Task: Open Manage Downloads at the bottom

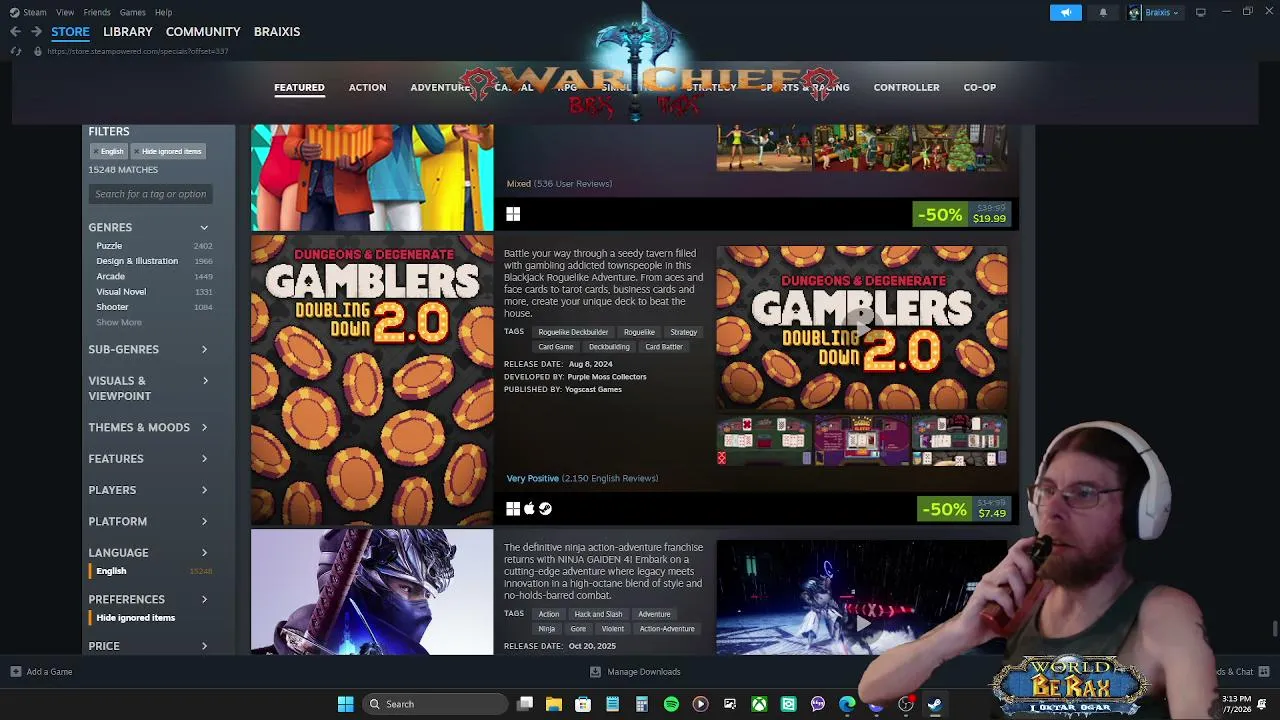Action: coord(635,672)
